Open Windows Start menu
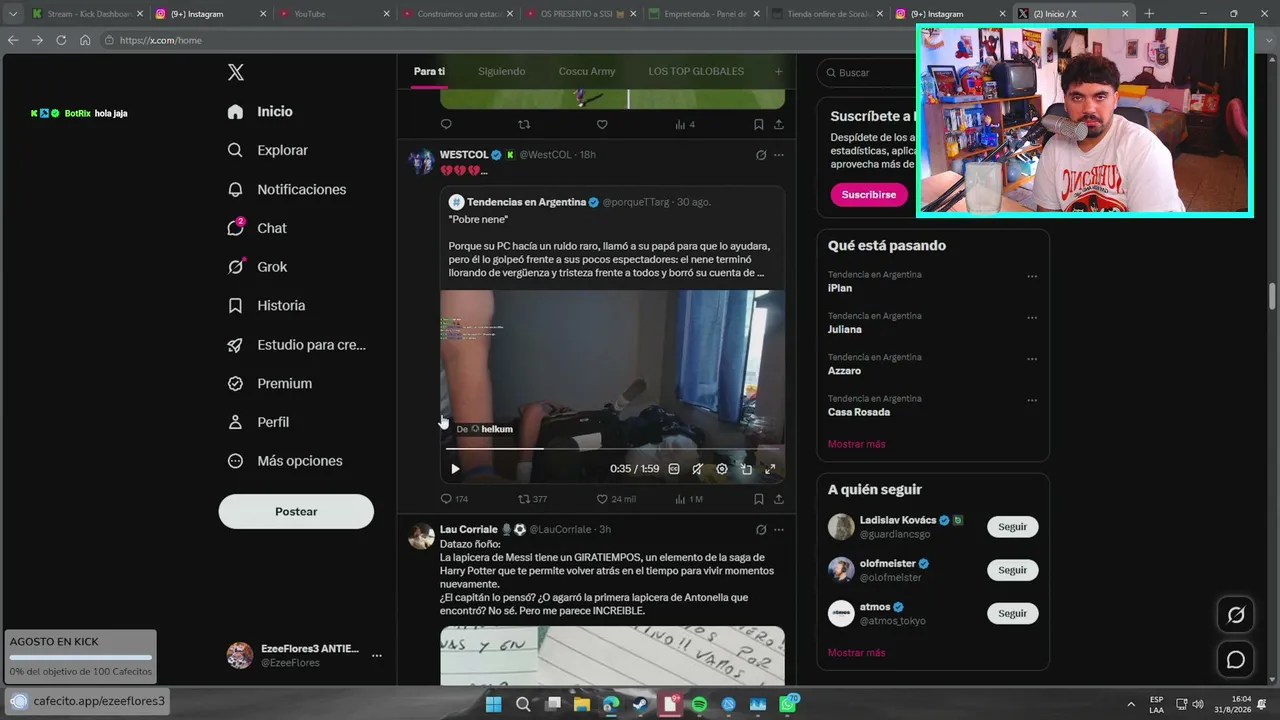 pos(493,705)
